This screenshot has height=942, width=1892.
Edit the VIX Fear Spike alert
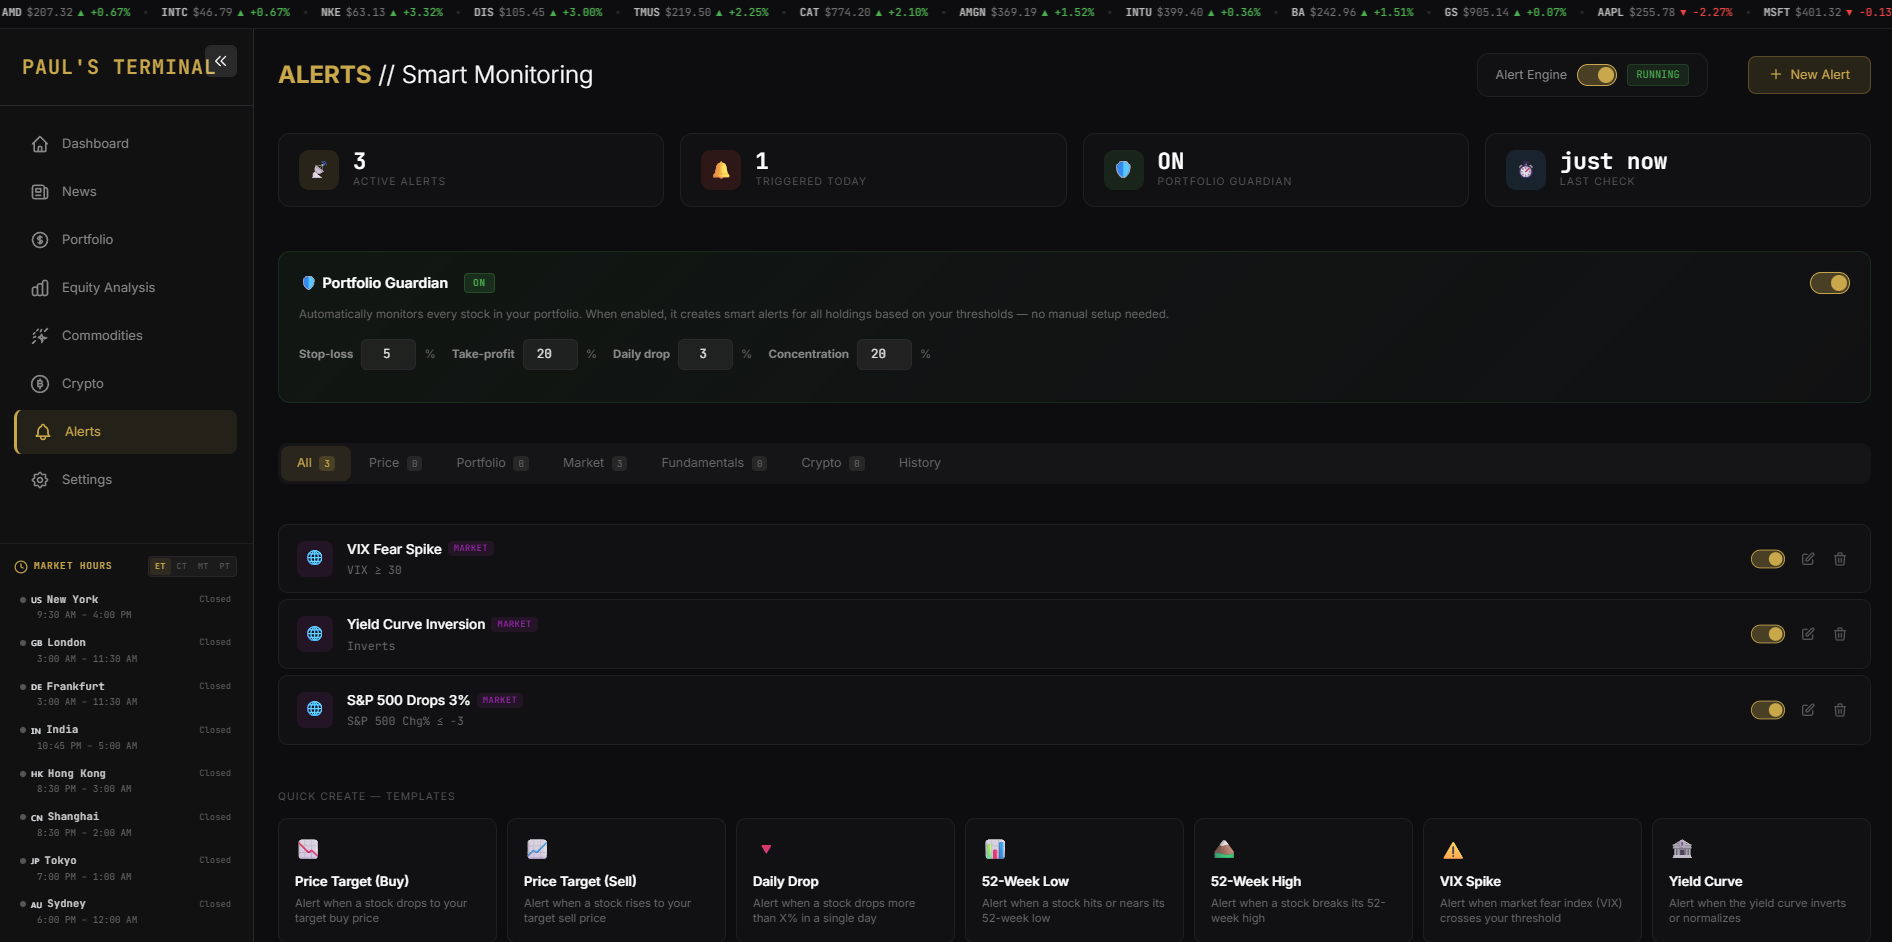[1808, 559]
